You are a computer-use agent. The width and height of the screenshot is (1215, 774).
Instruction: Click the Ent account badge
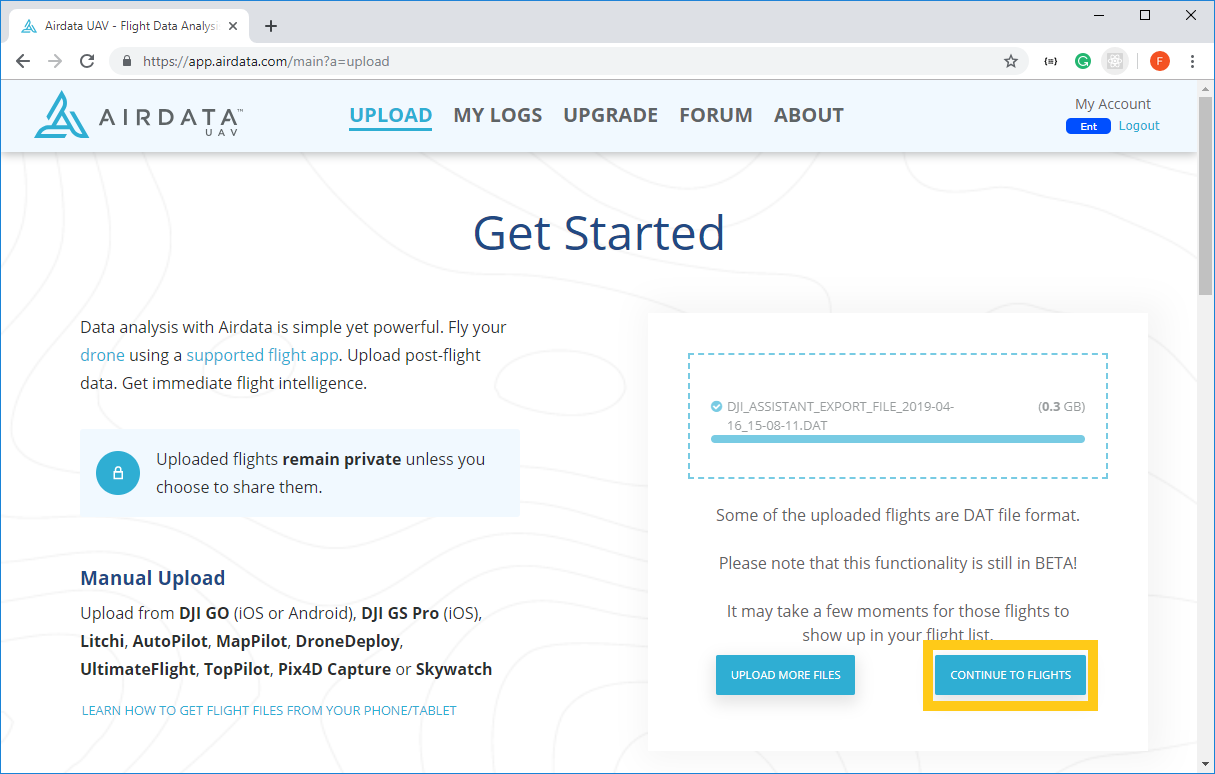click(x=1088, y=126)
